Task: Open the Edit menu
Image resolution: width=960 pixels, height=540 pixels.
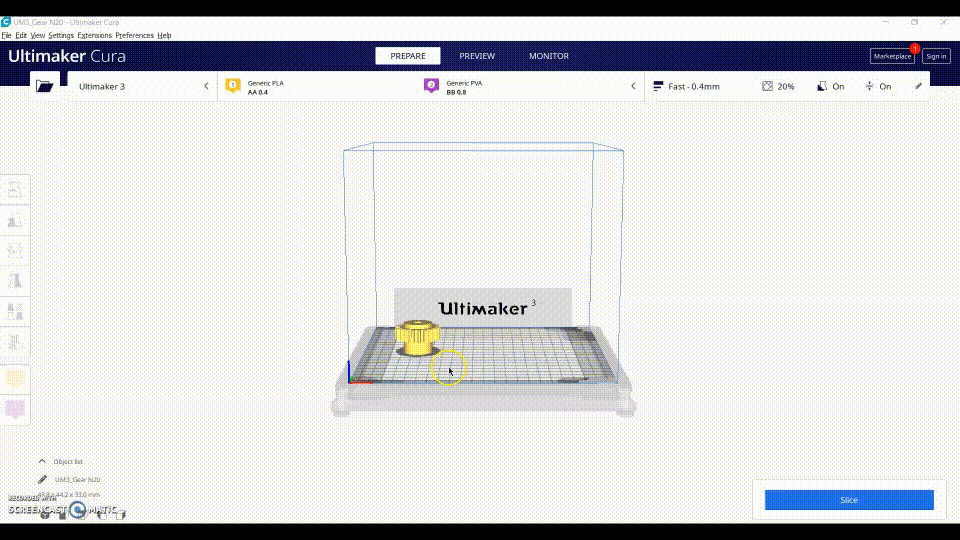Action: tap(21, 36)
